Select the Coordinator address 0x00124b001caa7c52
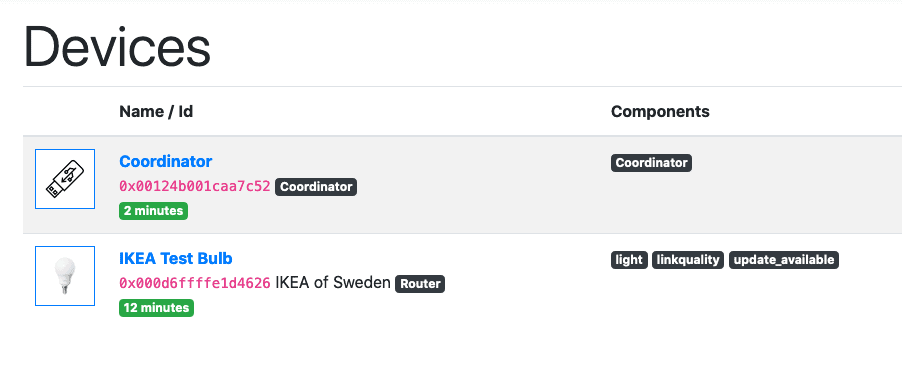This screenshot has width=902, height=375. (194, 186)
